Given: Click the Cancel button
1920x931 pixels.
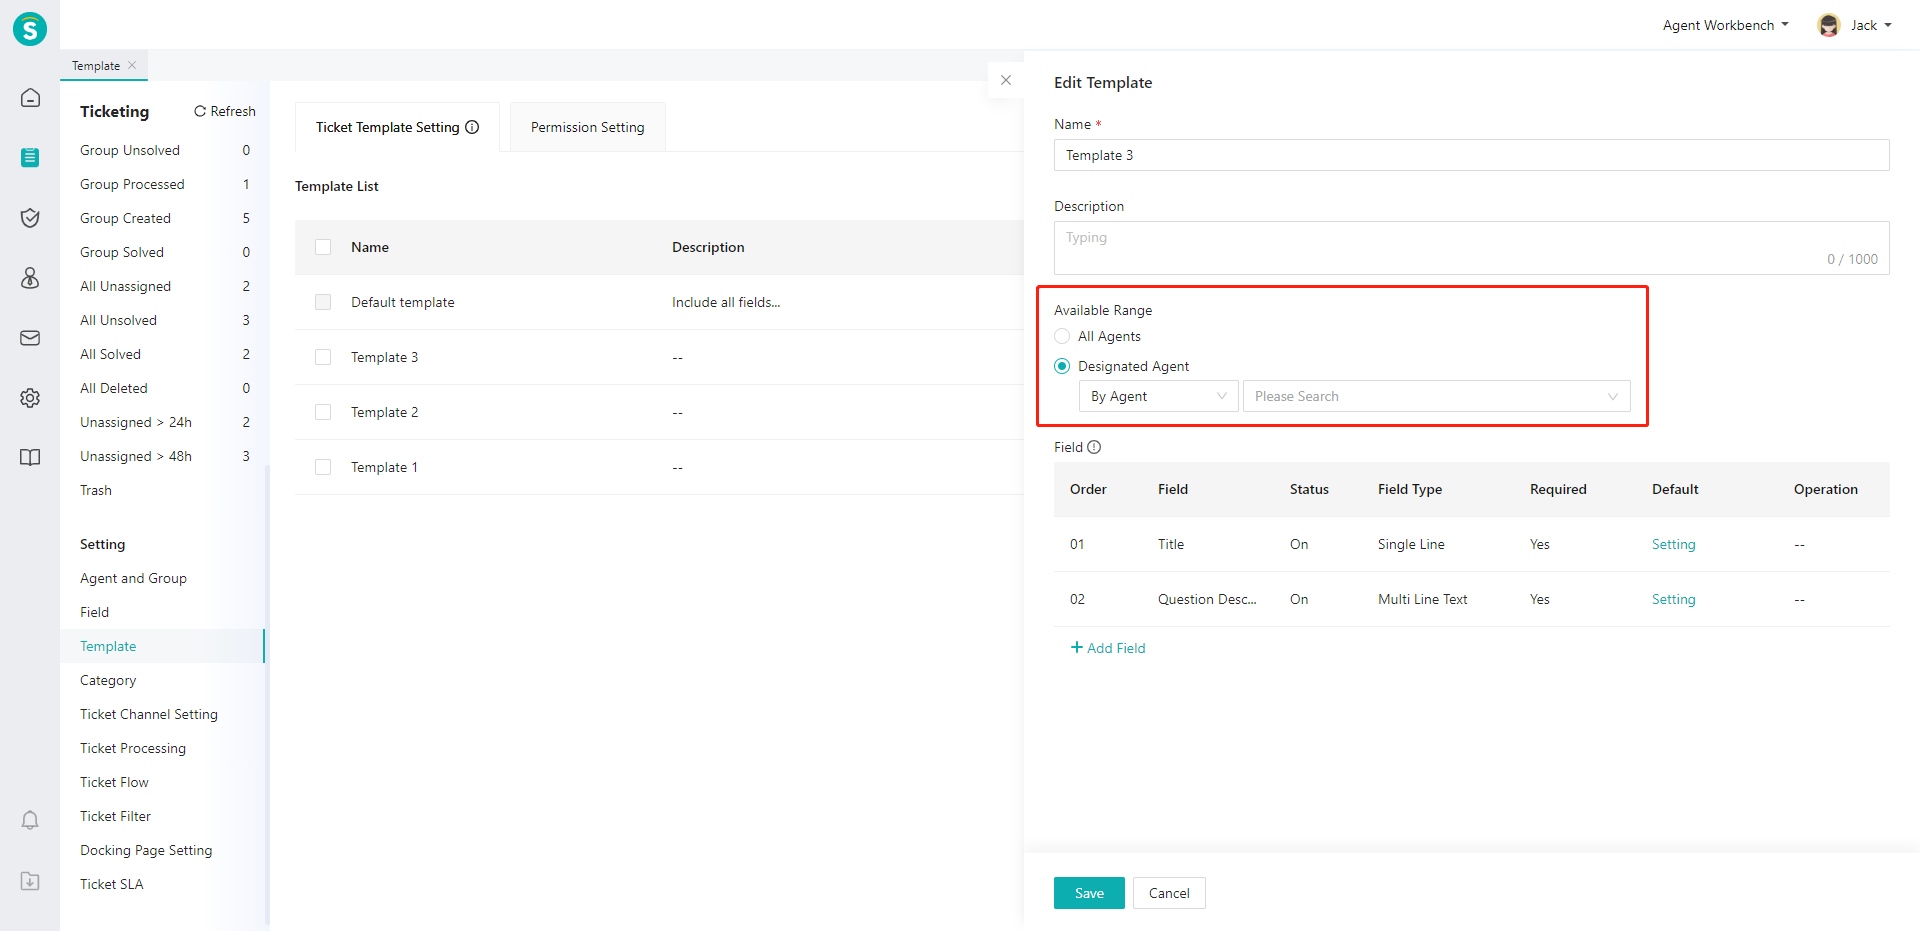Looking at the screenshot, I should pyautogui.click(x=1169, y=893).
